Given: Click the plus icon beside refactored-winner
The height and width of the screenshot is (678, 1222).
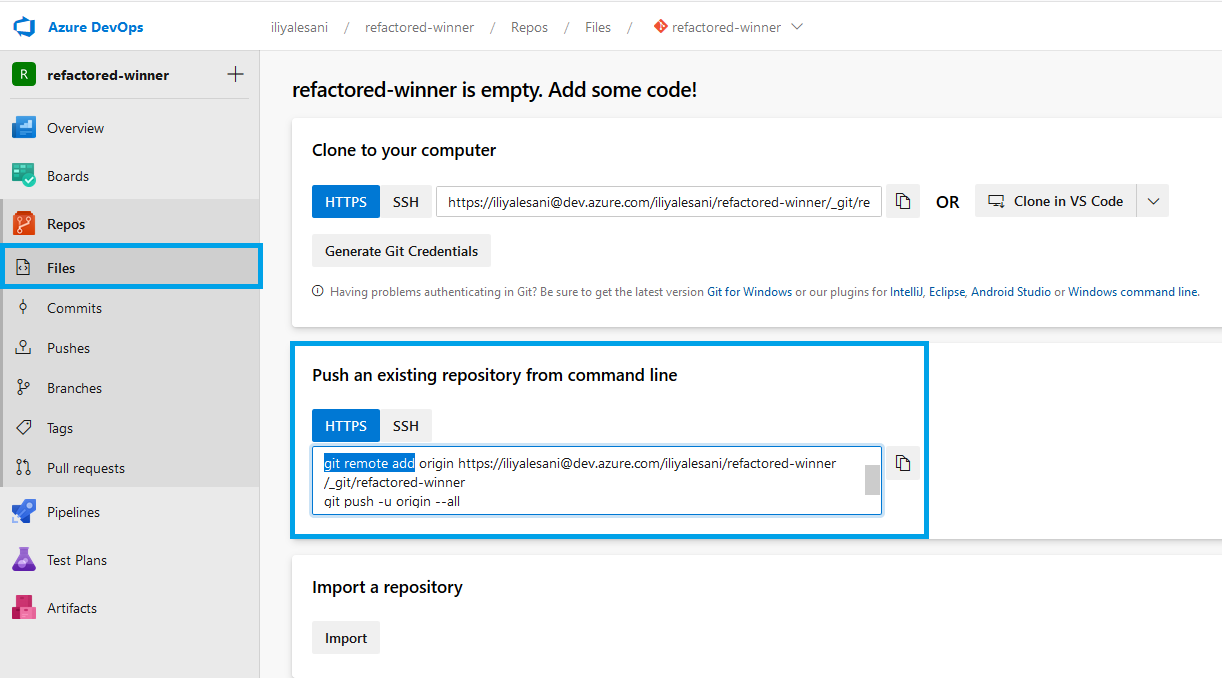Looking at the screenshot, I should tap(236, 74).
